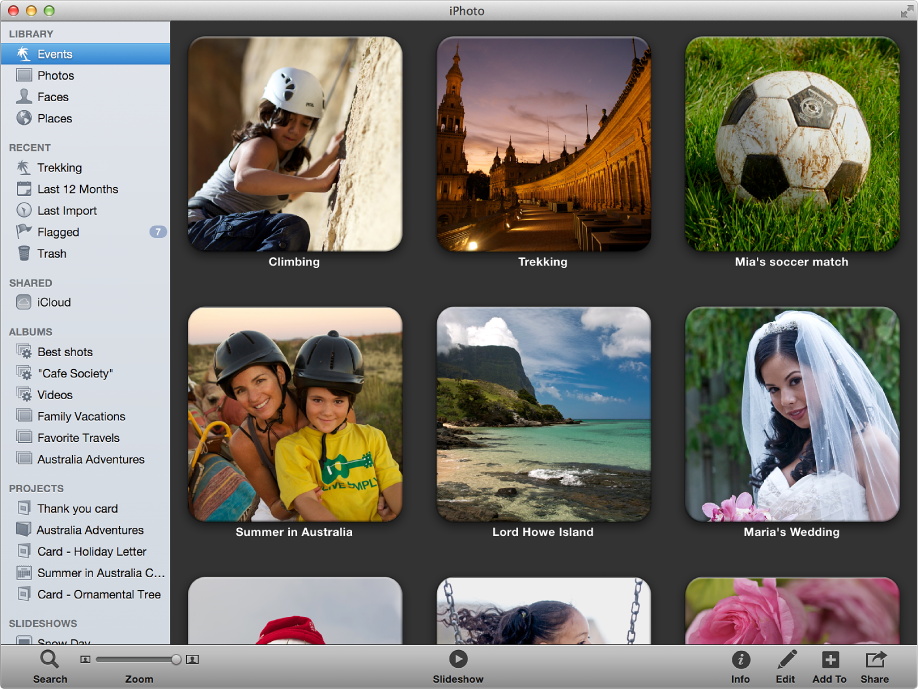Start a Slideshow
Viewport: 918px width, 690px height.
458,660
